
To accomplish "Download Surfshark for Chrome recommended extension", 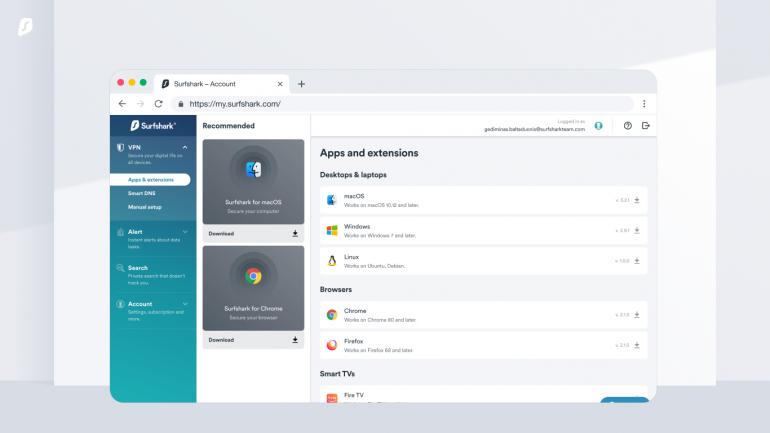I will pyautogui.click(x=253, y=340).
